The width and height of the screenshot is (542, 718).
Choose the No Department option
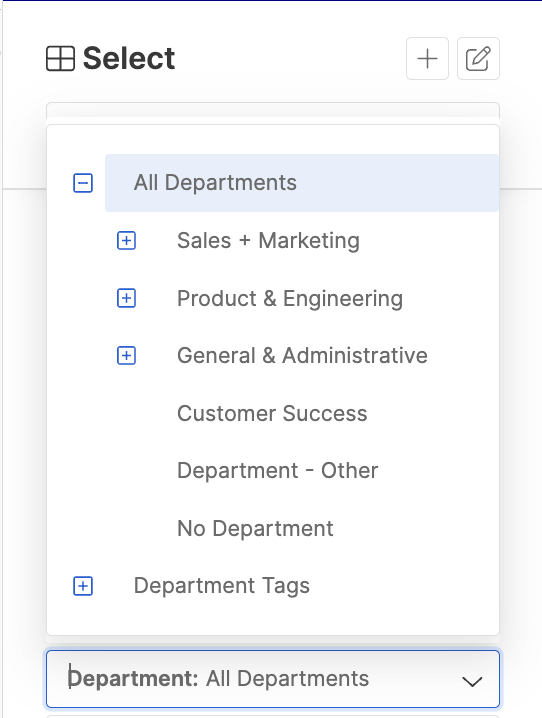pos(255,528)
